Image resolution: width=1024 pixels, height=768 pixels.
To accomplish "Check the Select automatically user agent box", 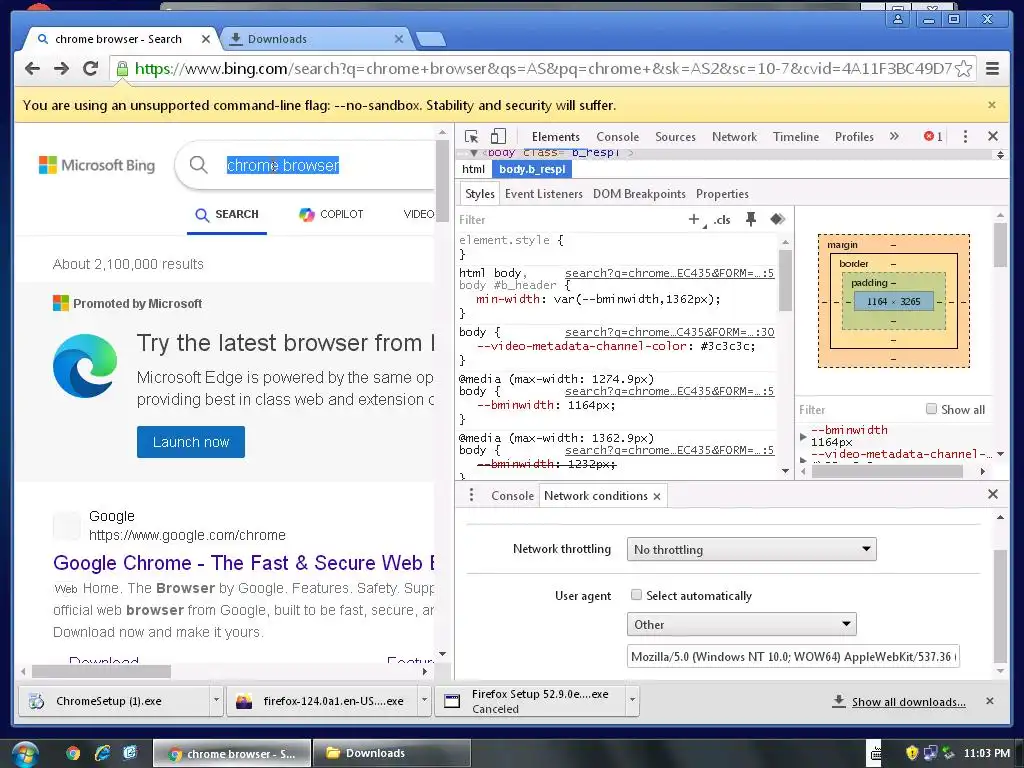I will click(636, 595).
